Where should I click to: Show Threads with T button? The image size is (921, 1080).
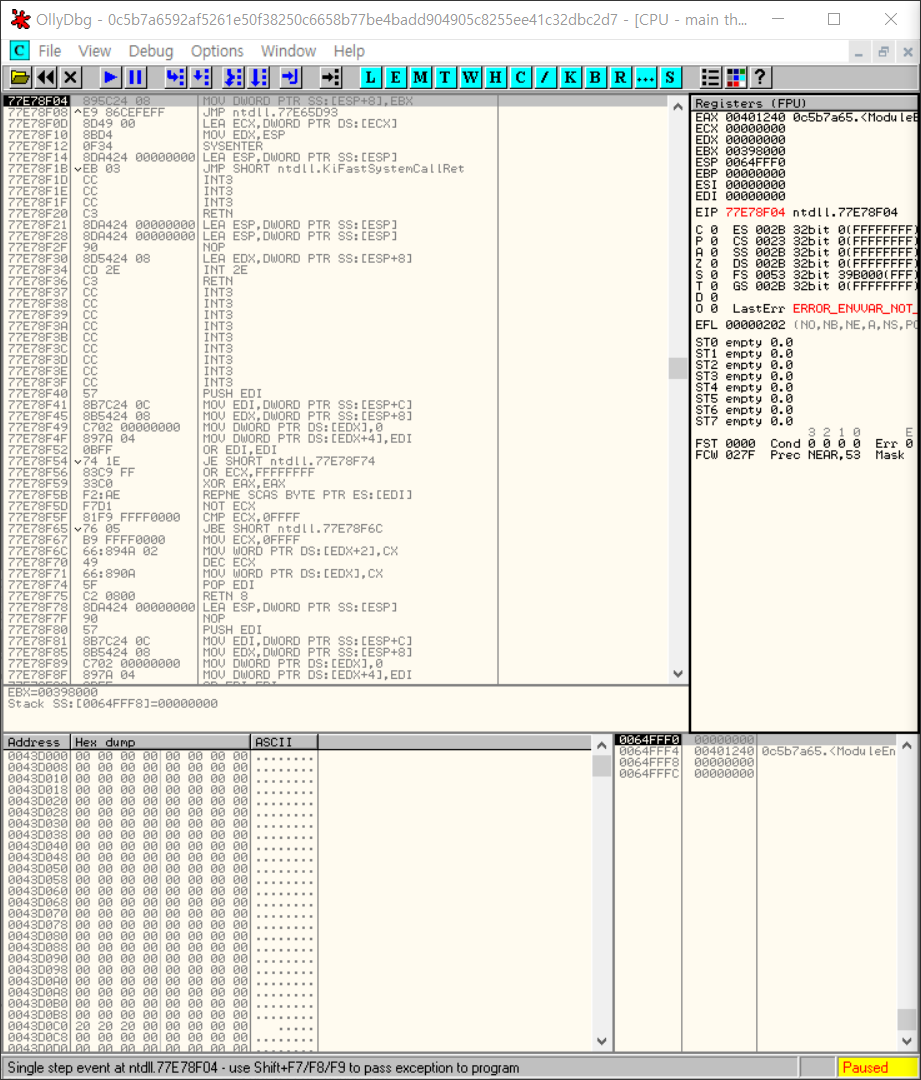[x=445, y=77]
